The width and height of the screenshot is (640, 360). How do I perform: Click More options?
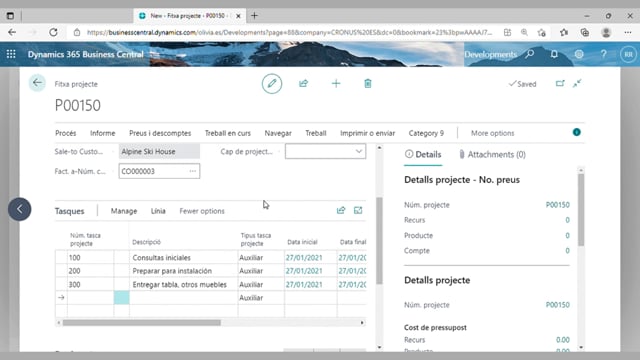(x=493, y=133)
